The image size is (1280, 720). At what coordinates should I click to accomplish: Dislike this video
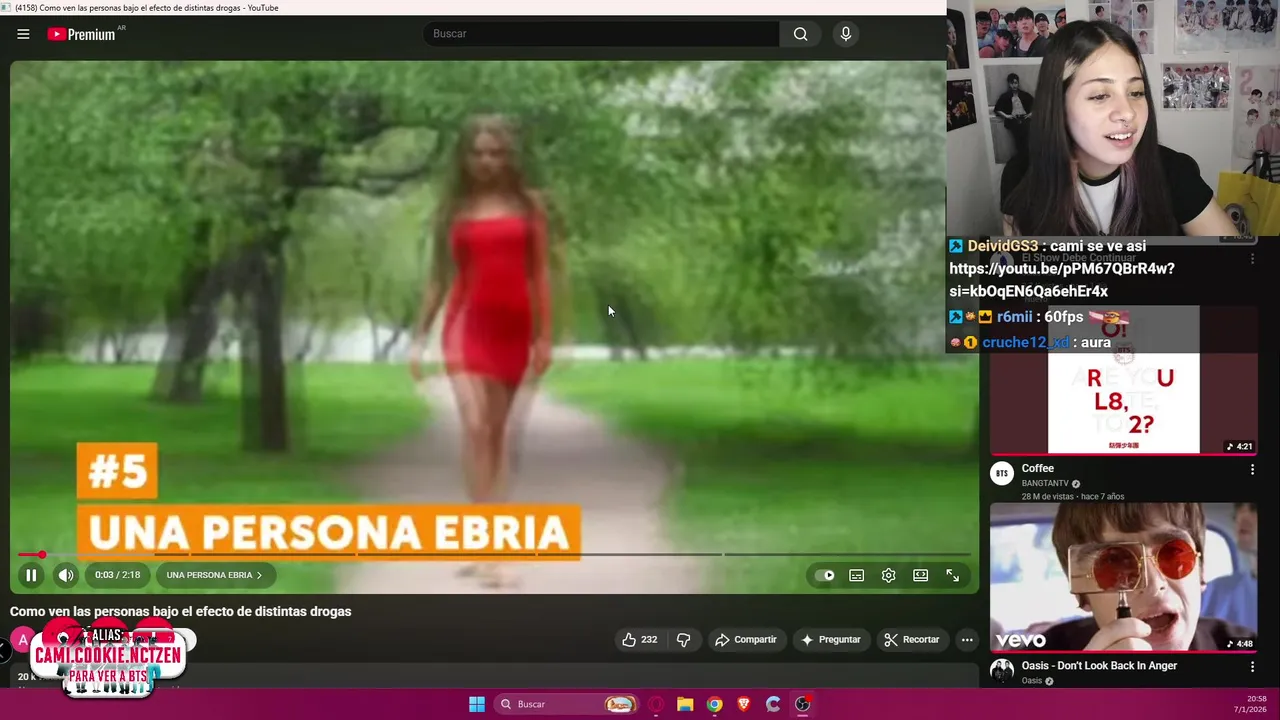pos(684,640)
